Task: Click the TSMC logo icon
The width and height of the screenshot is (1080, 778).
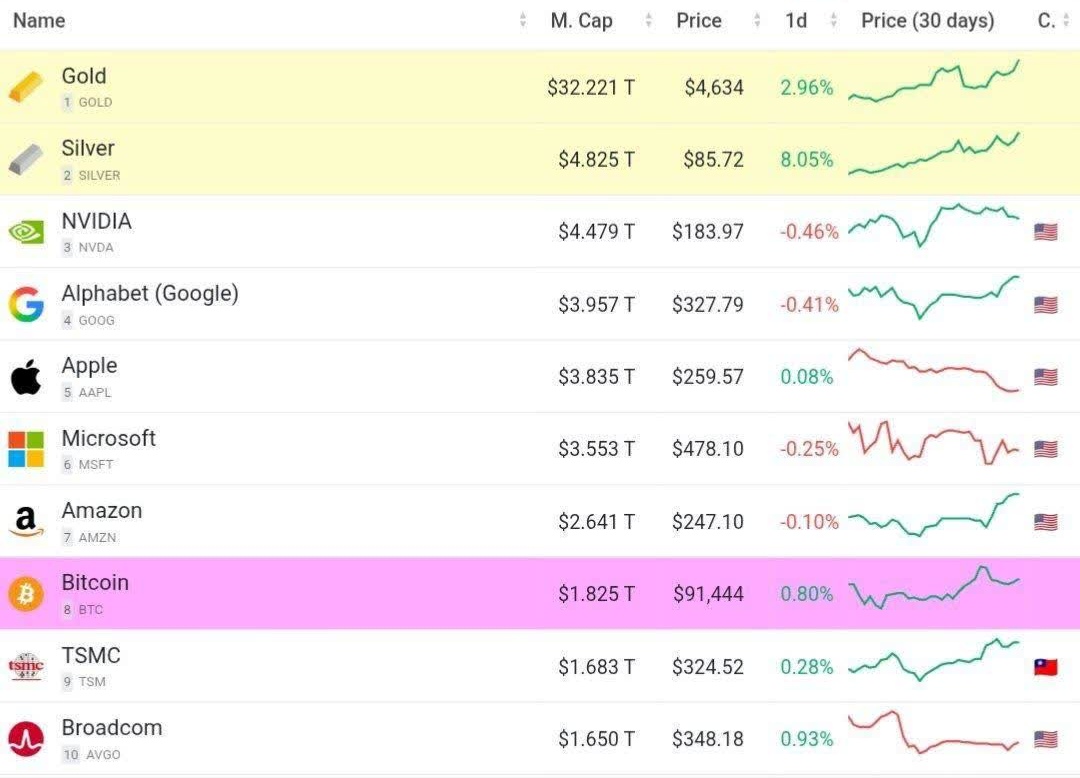Action: point(26,666)
